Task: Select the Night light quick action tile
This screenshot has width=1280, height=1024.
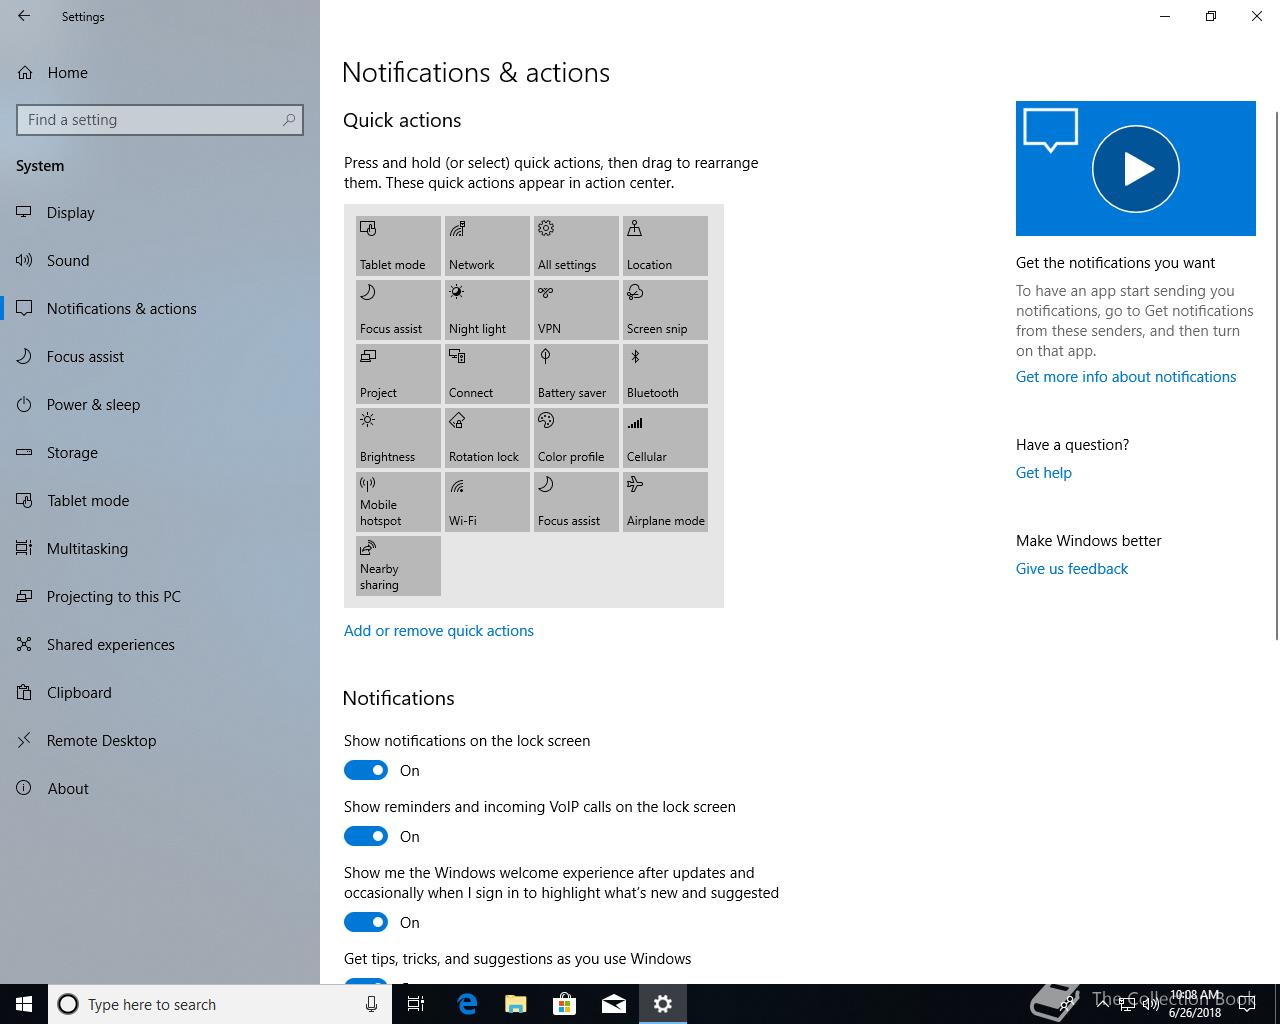Action: tap(487, 310)
